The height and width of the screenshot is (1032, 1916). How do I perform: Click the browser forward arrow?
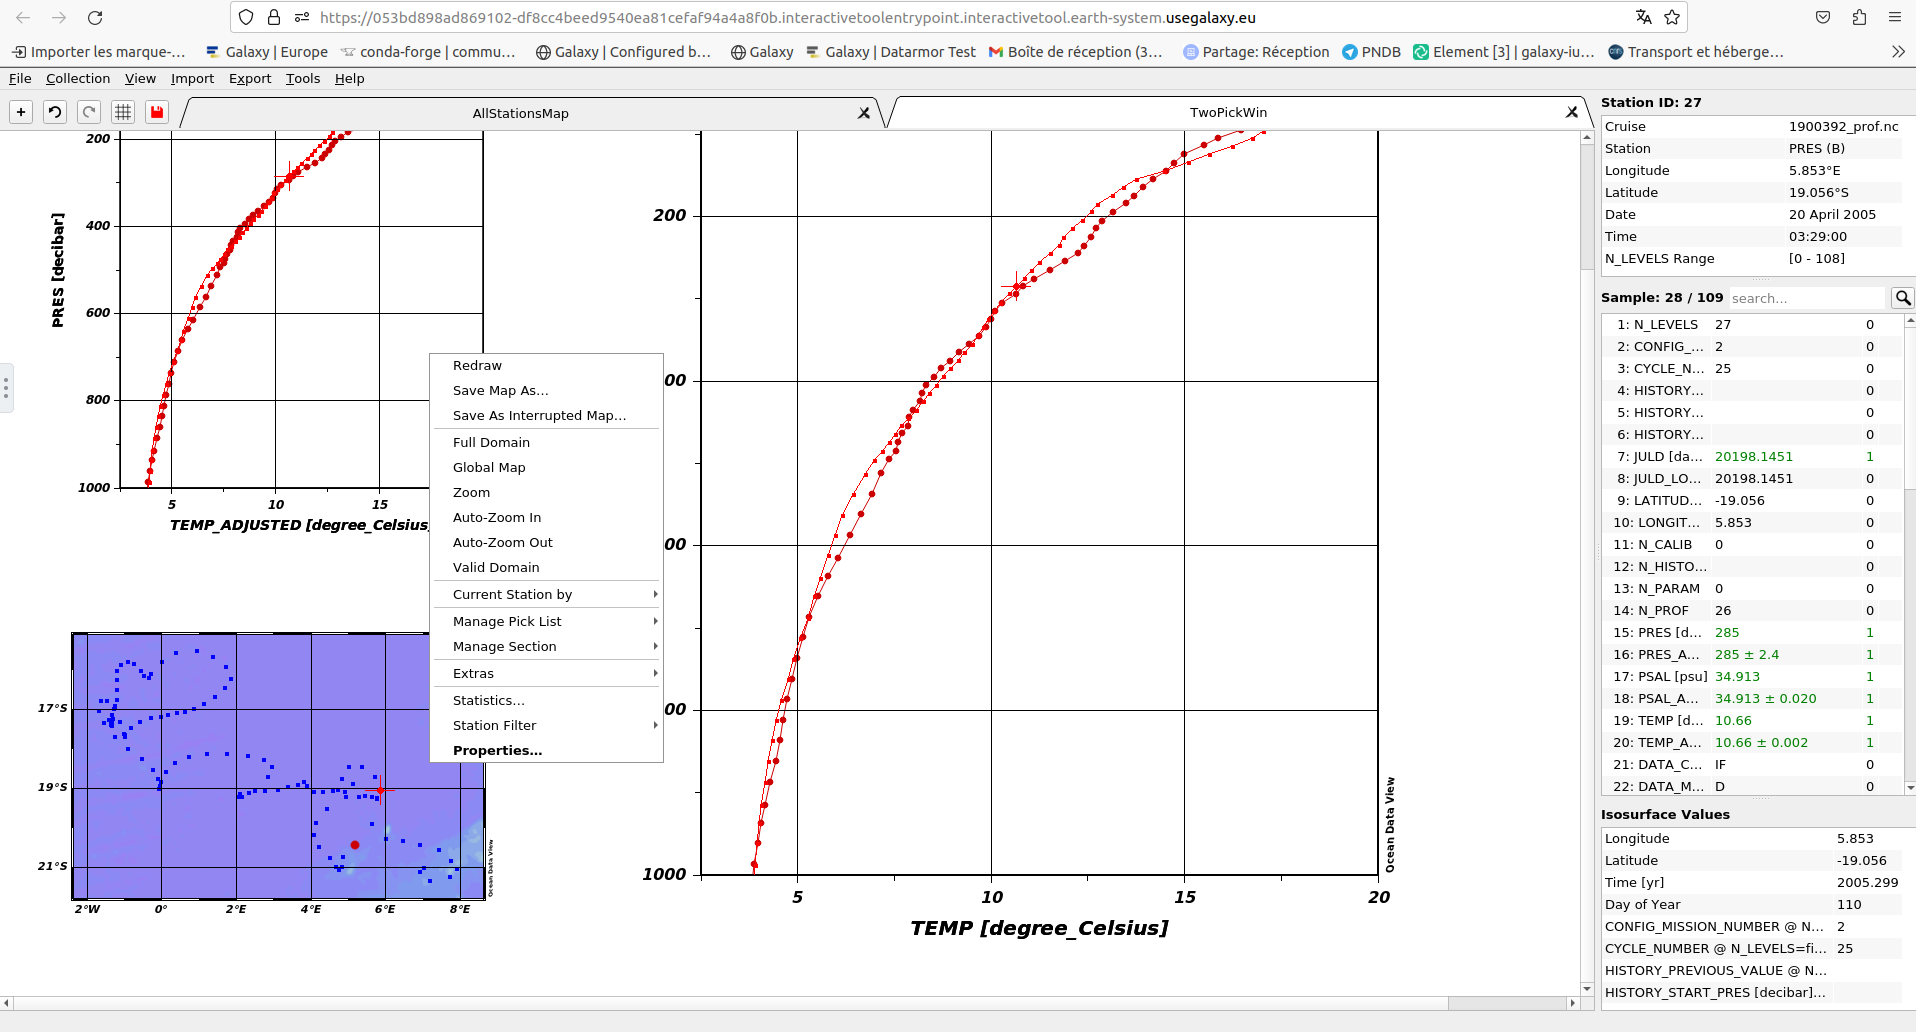click(59, 17)
